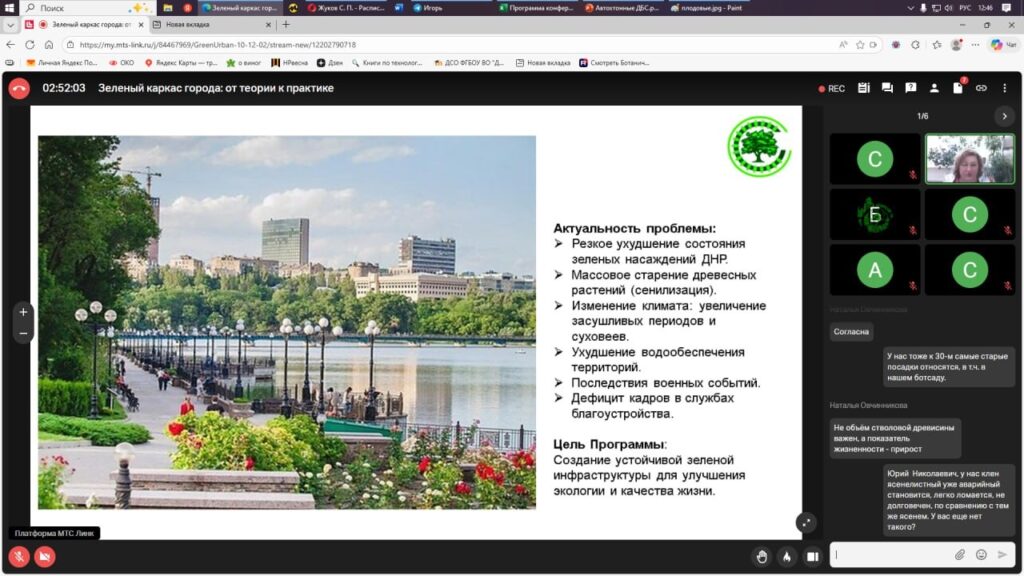The height and width of the screenshot is (576, 1024).
Task: Attach a file with the paperclip icon
Action: click(959, 554)
